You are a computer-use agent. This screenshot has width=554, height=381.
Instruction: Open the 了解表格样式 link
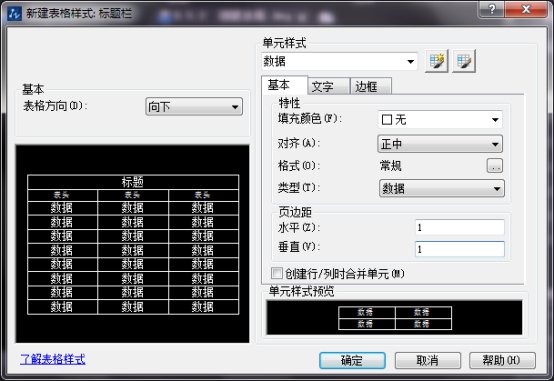[53, 359]
